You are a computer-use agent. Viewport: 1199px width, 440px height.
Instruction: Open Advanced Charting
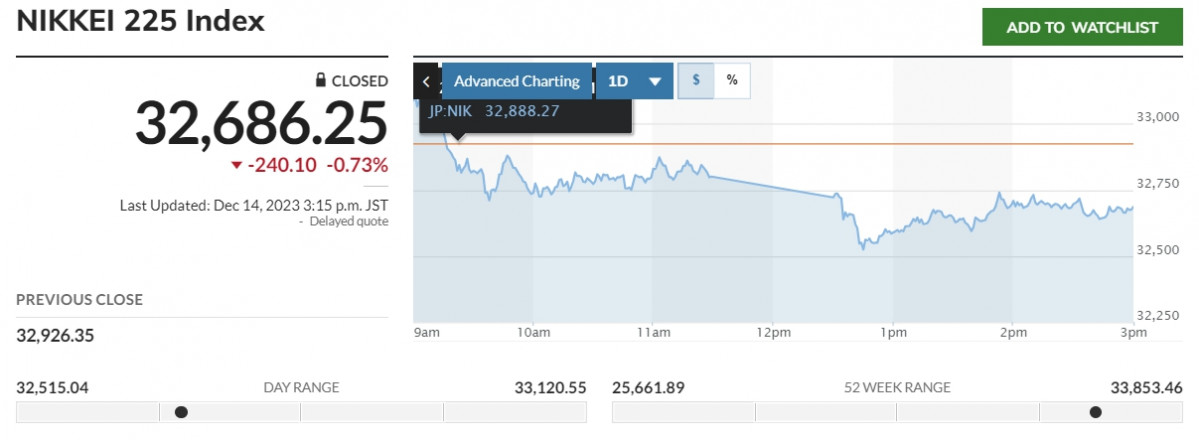point(517,81)
